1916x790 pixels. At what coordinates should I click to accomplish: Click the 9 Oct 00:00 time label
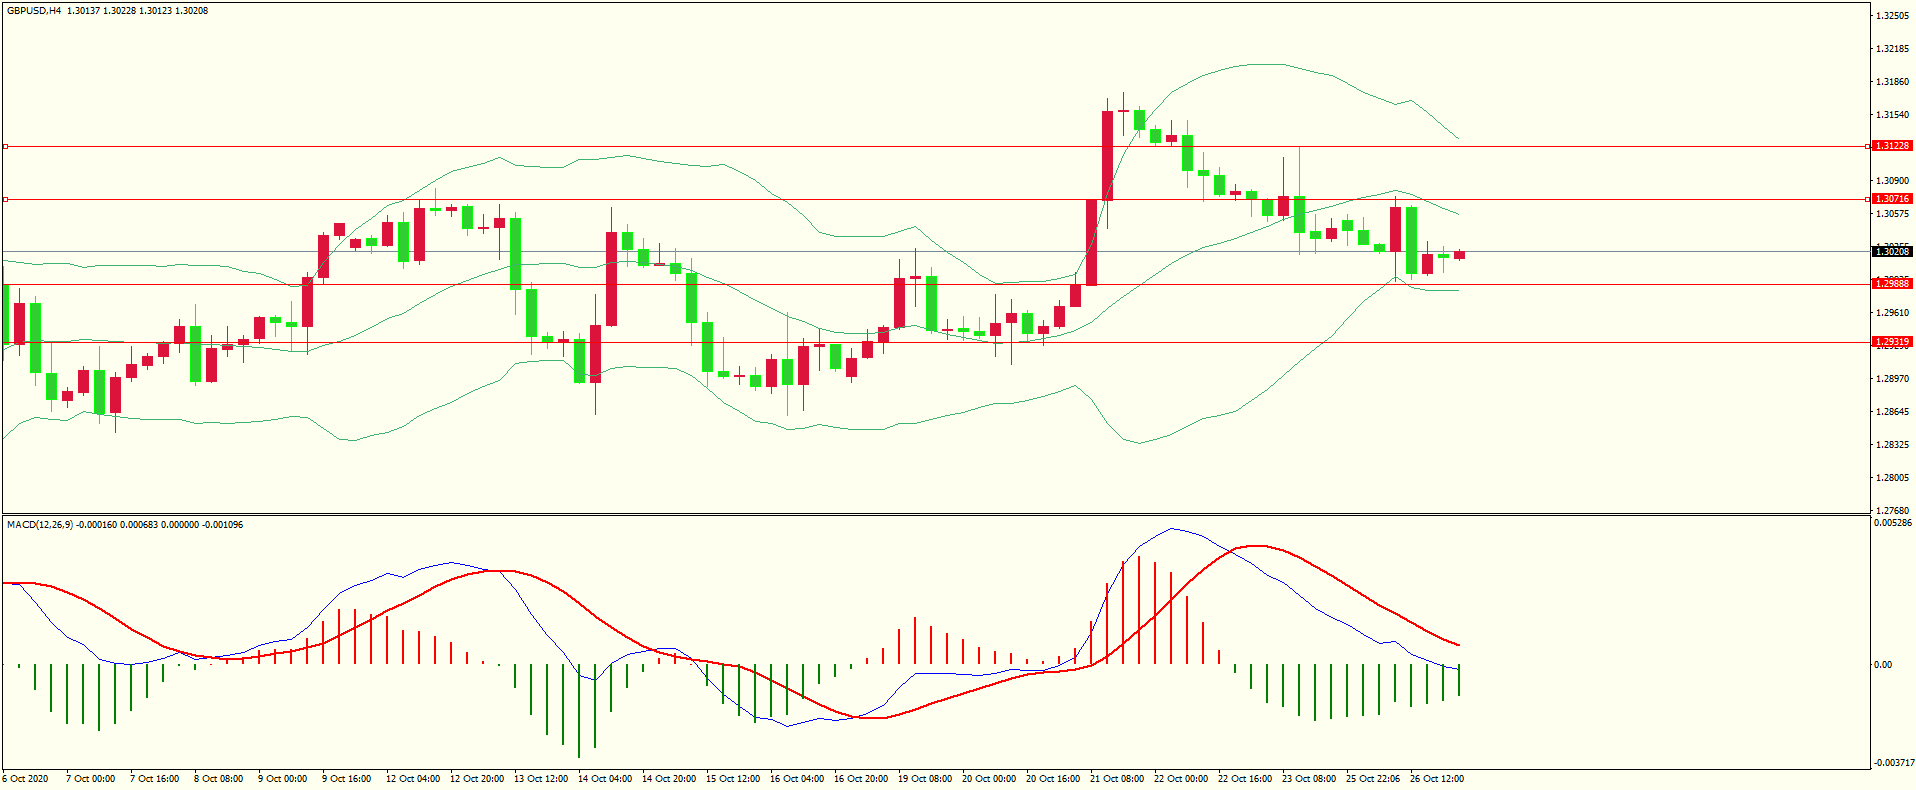tap(283, 779)
